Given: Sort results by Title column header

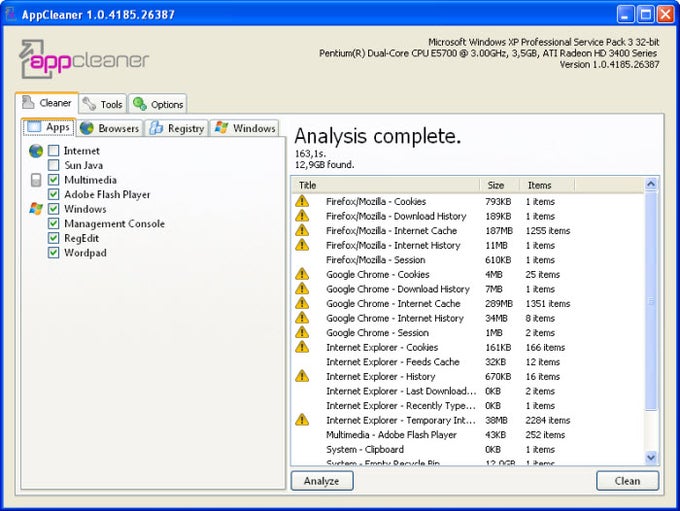Looking at the screenshot, I should click(x=386, y=185).
